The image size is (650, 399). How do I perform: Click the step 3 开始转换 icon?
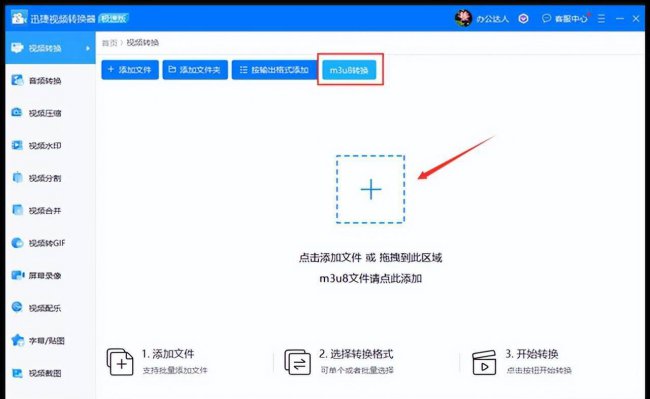(484, 363)
